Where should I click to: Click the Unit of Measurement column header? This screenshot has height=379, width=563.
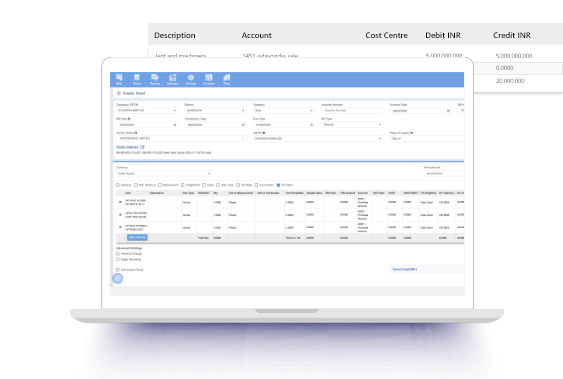241,193
